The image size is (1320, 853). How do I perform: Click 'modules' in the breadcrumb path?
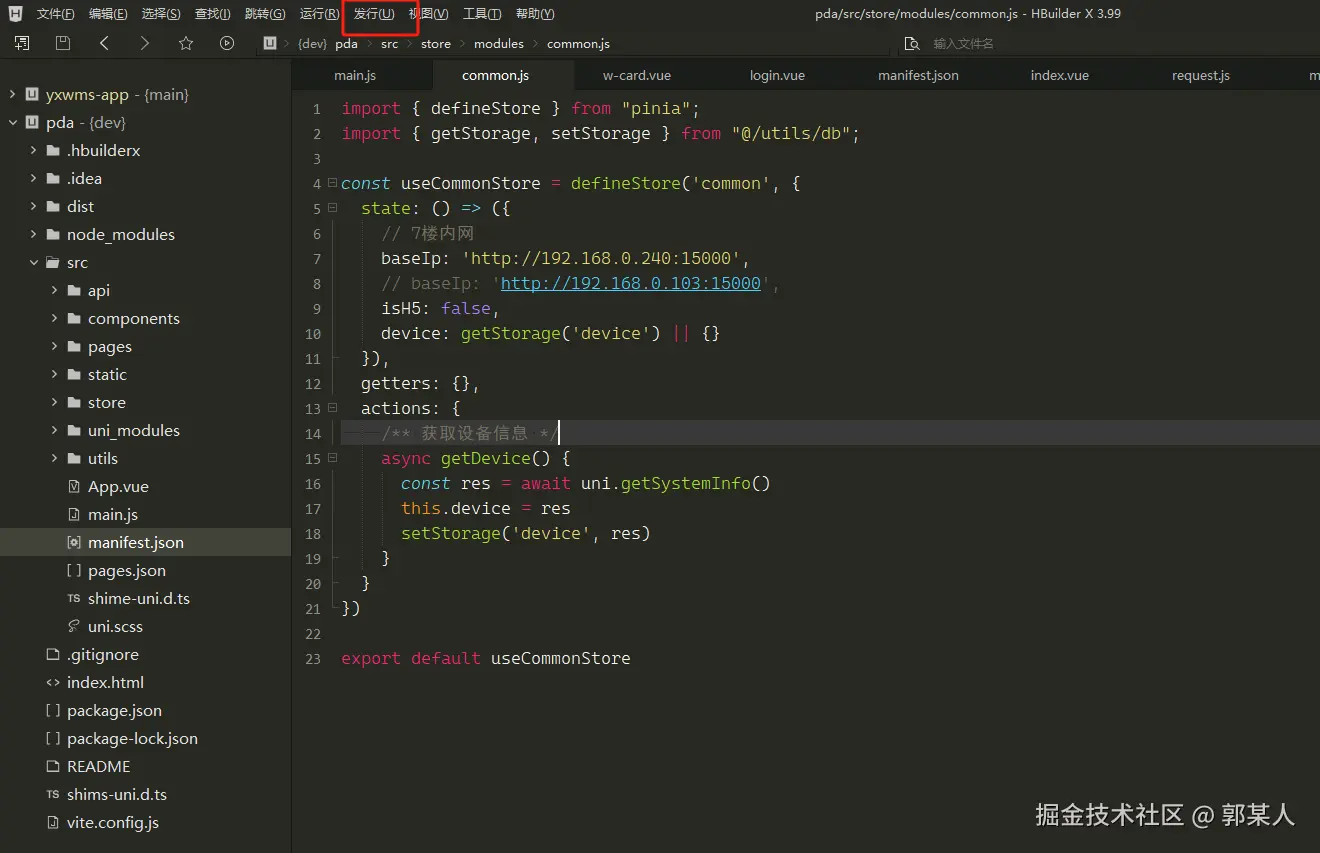click(x=499, y=44)
